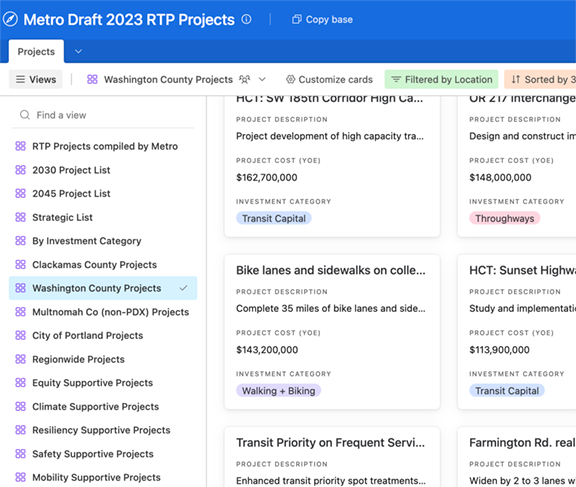Open RTP Projects compiled by Metro view
The width and height of the screenshot is (576, 487).
click(105, 146)
